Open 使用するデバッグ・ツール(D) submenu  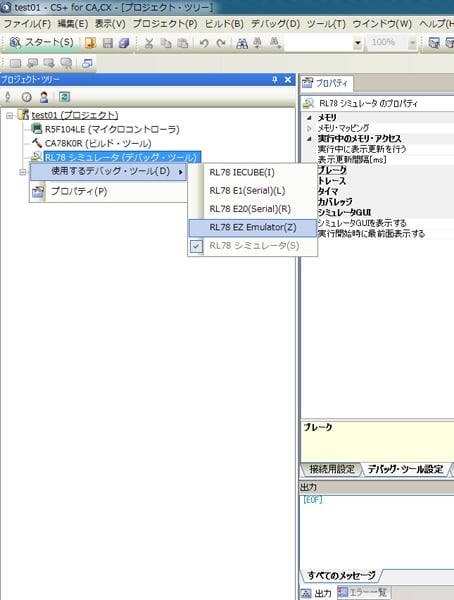coord(109,171)
